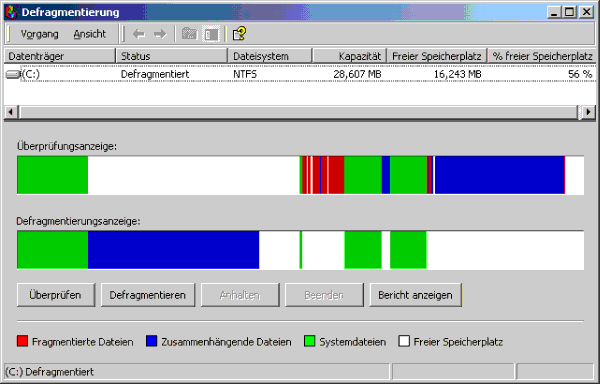Click the right scroll arrow of the list
The width and height of the screenshot is (600, 384).
589,112
